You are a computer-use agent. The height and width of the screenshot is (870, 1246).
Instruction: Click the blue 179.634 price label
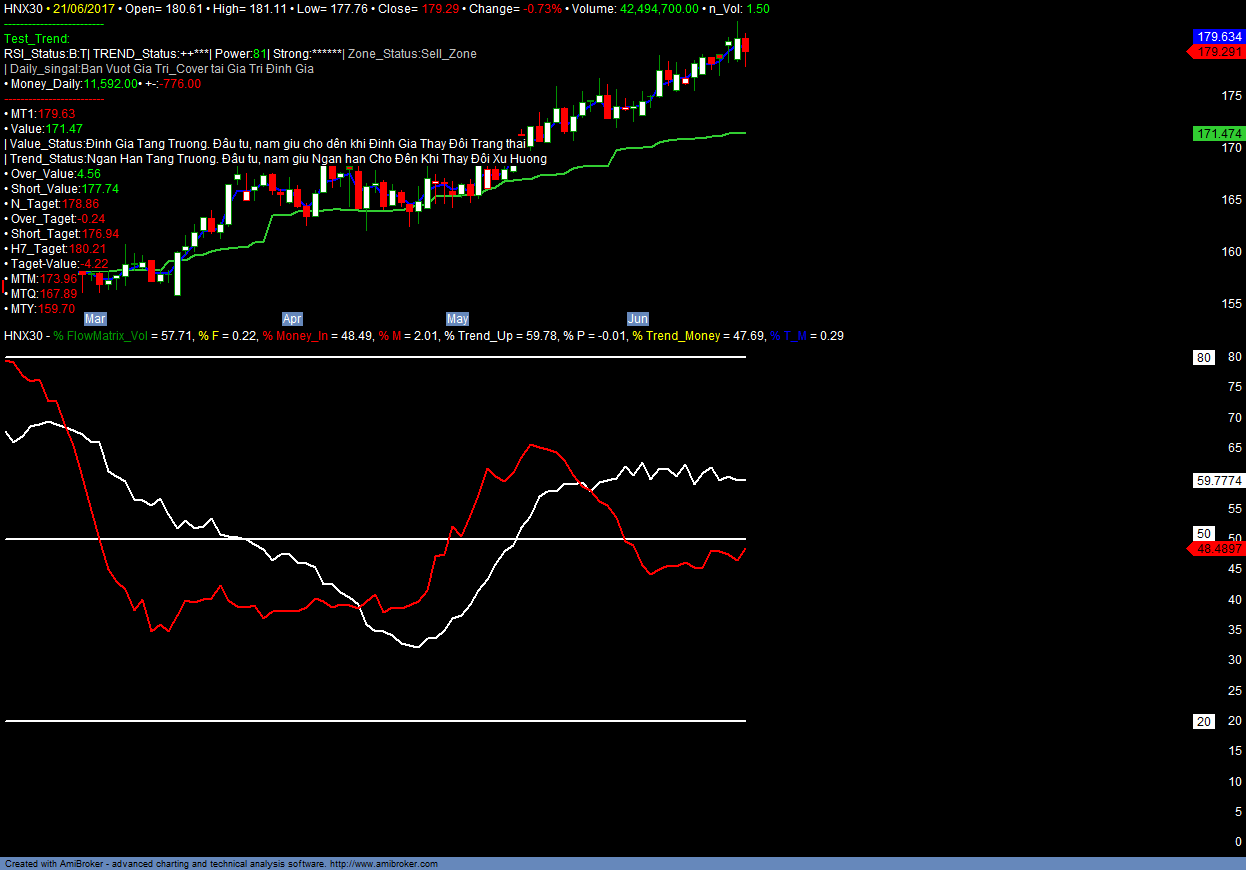click(x=1218, y=37)
